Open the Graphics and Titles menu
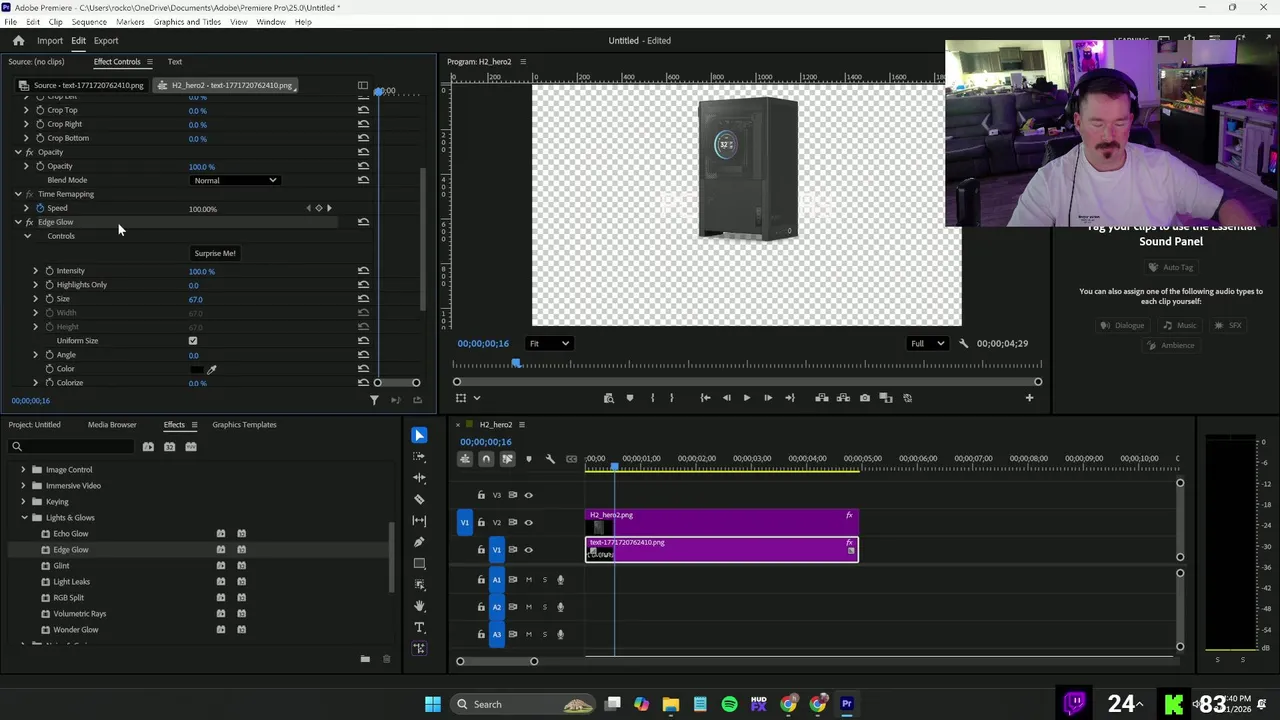Image resolution: width=1280 pixels, height=720 pixels. click(x=187, y=22)
